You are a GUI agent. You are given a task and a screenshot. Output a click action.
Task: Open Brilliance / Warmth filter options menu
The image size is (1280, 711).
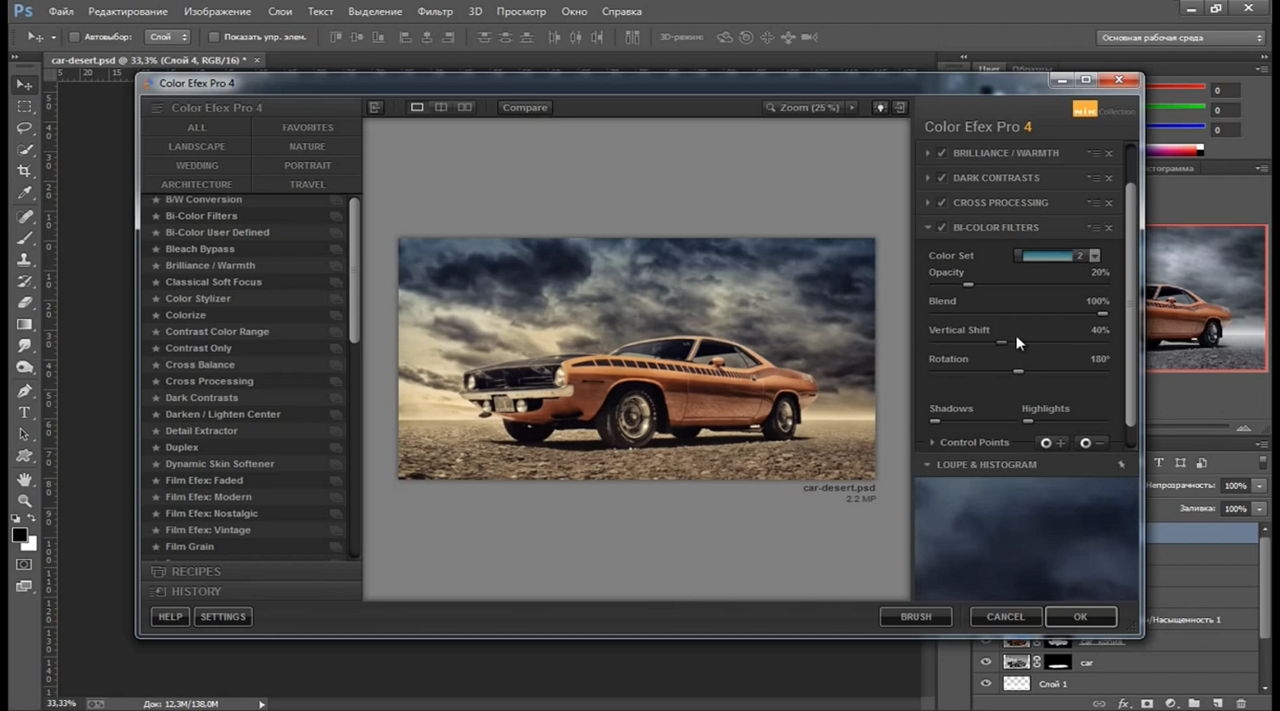click(1095, 153)
